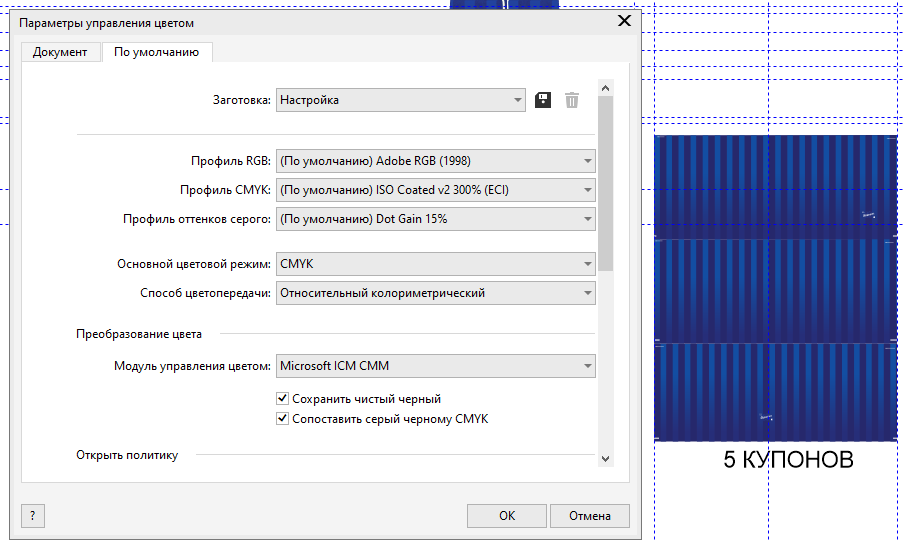Viewport: 904px width, 540px height.
Task: Open the Модуль управления цветом dropdown
Action: [435, 366]
